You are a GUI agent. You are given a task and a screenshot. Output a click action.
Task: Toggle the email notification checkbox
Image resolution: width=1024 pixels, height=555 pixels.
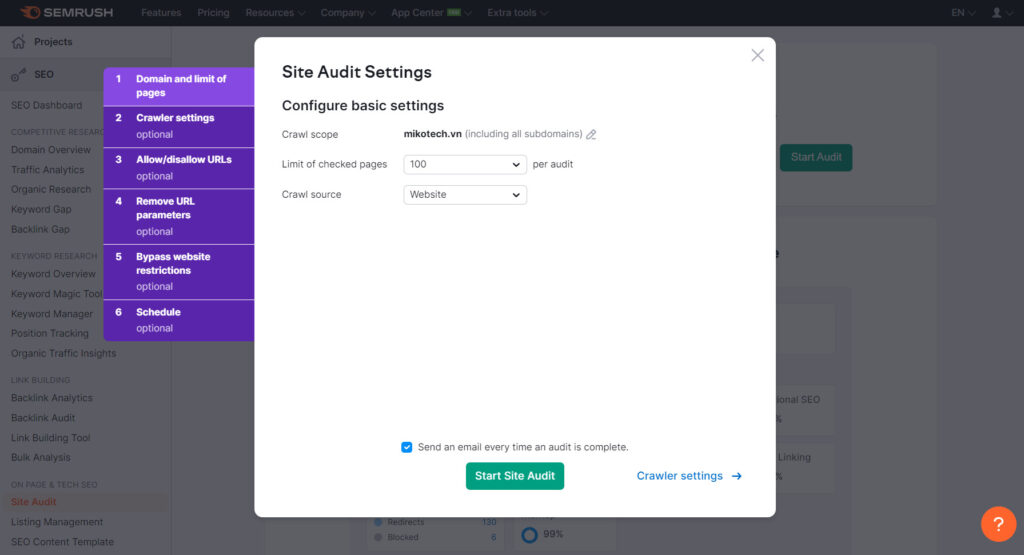click(407, 447)
